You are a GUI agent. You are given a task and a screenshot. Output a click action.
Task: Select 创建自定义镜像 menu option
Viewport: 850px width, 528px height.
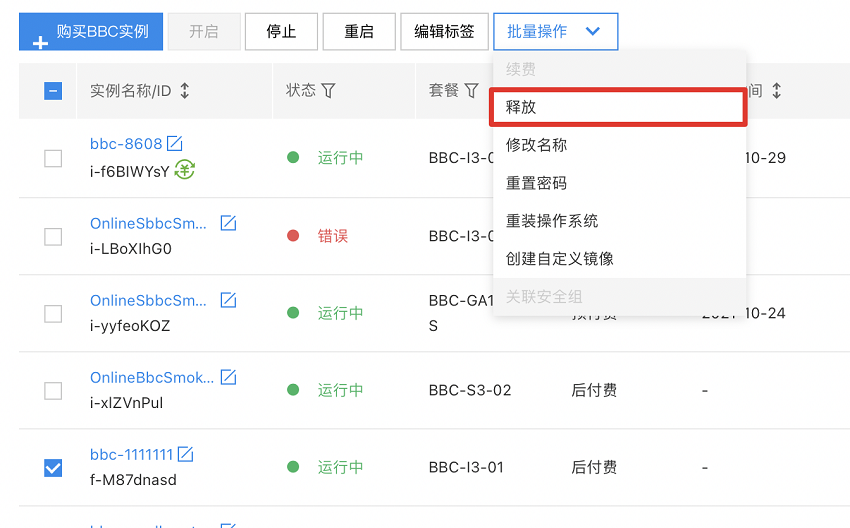pos(619,259)
